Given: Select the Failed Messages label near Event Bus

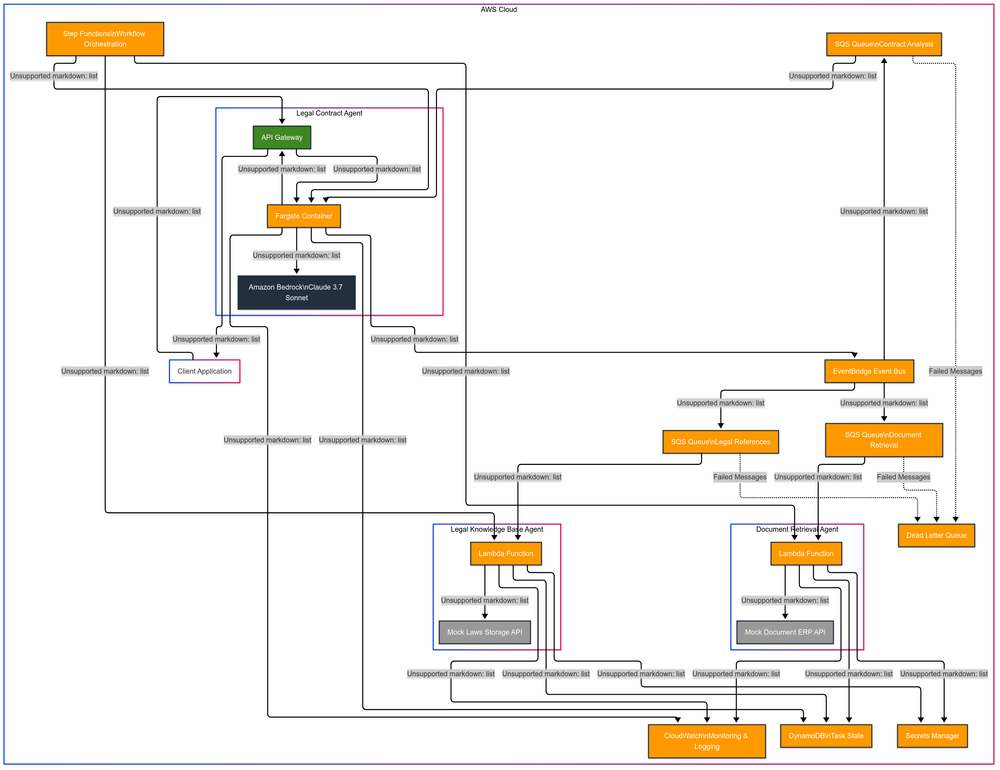Looking at the screenshot, I should [x=955, y=370].
